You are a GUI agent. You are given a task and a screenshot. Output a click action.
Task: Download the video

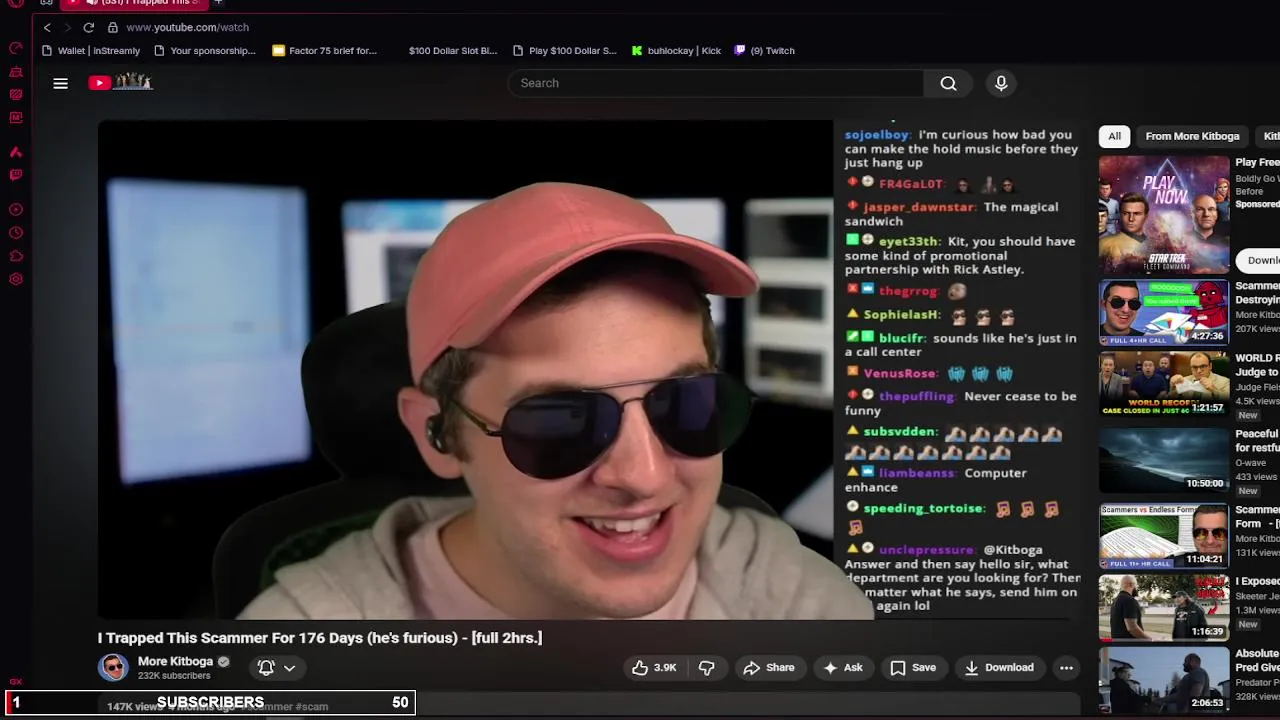[x=998, y=667]
